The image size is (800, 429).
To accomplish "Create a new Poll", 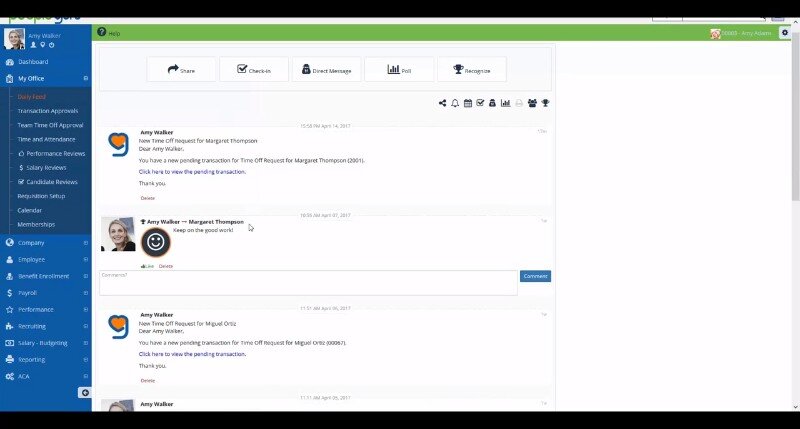I will (399, 70).
